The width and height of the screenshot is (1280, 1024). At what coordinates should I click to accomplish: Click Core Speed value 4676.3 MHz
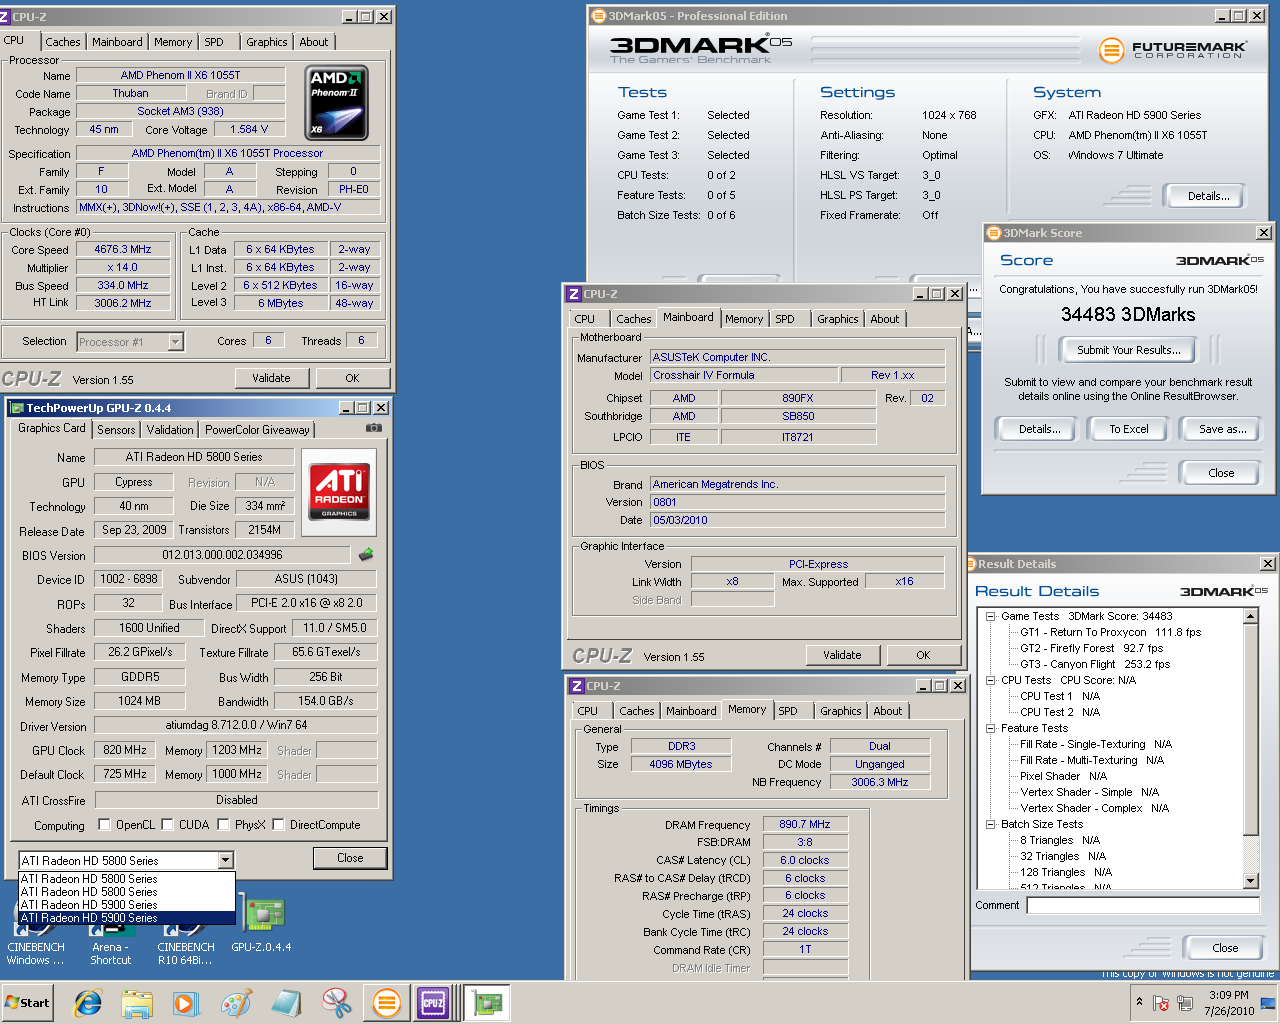(123, 249)
